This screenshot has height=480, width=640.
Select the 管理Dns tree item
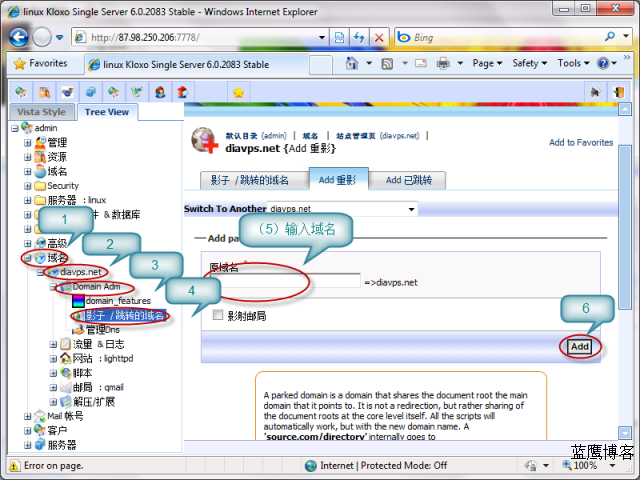click(x=102, y=330)
